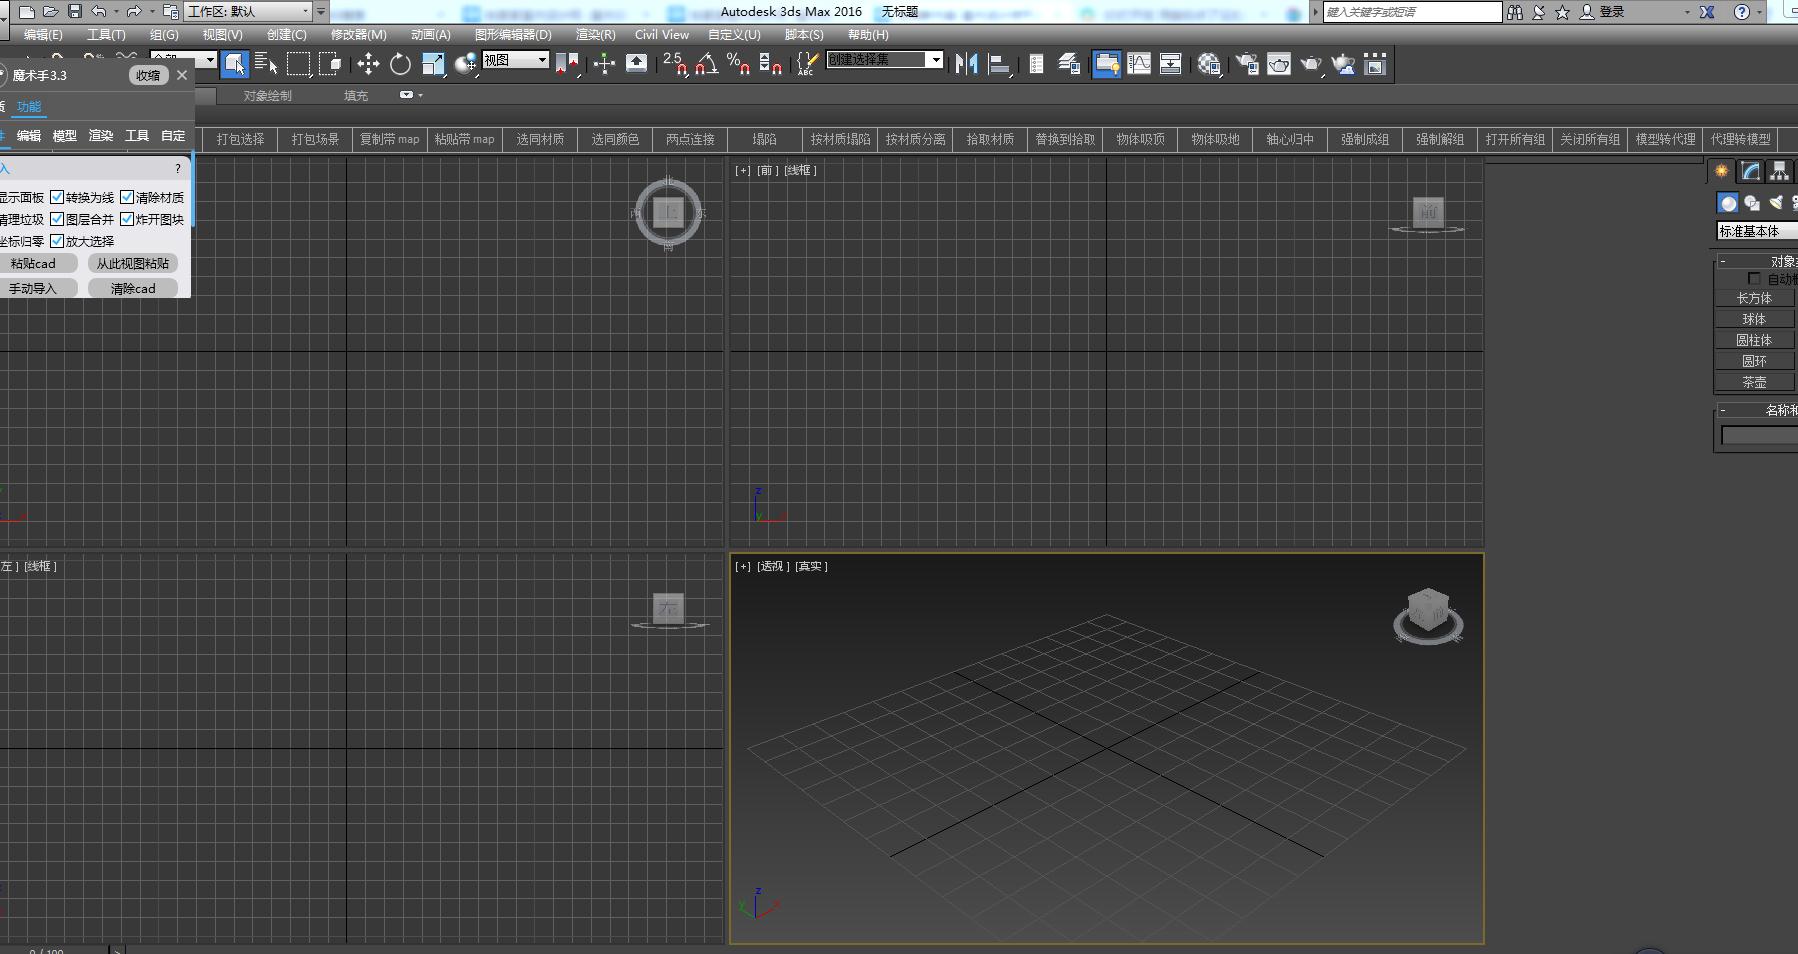Select the Lights category icon in Create panel
This screenshot has width=1798, height=954.
click(x=1777, y=203)
